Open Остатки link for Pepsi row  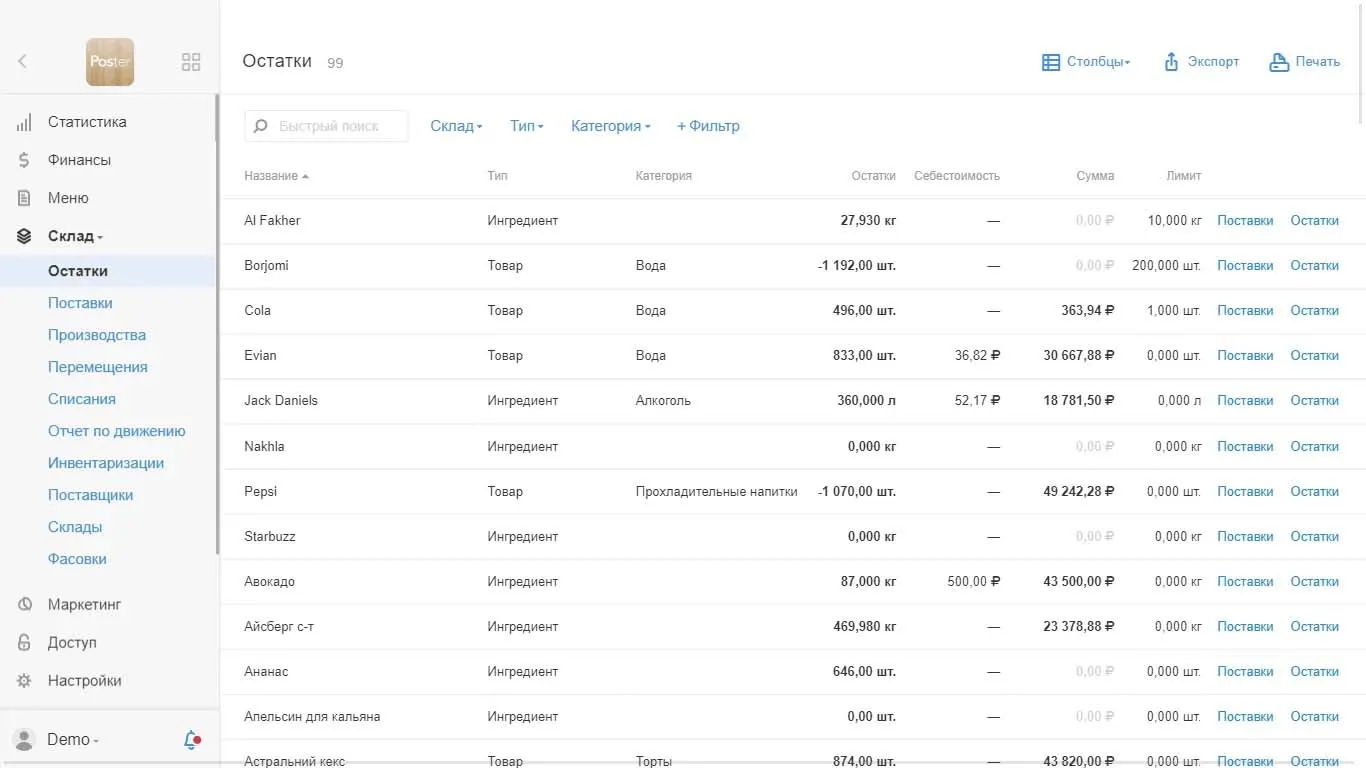[1314, 492]
